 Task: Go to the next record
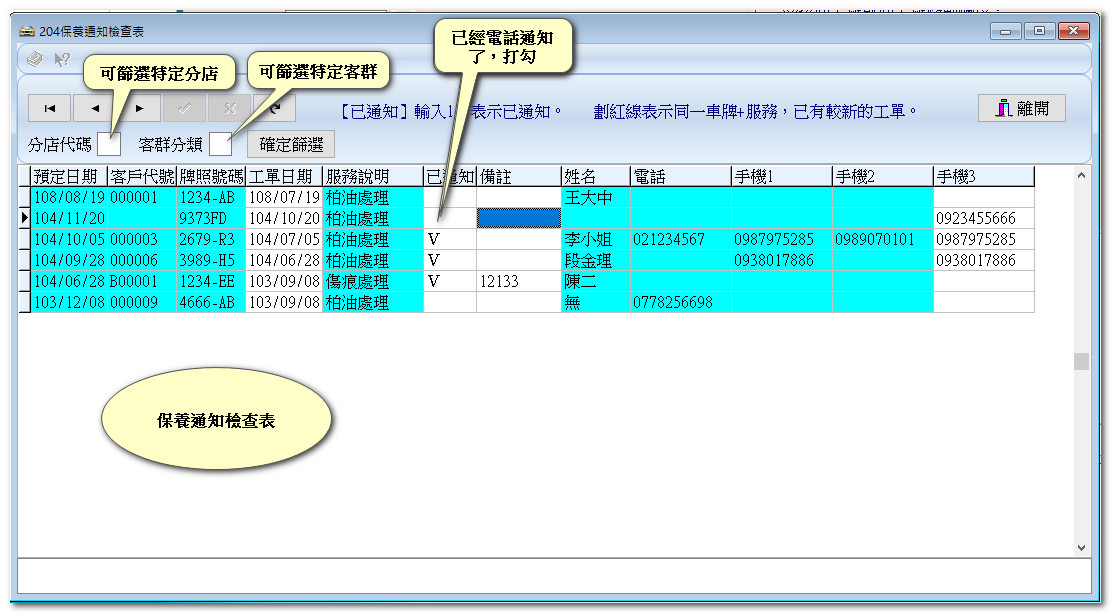pos(140,108)
